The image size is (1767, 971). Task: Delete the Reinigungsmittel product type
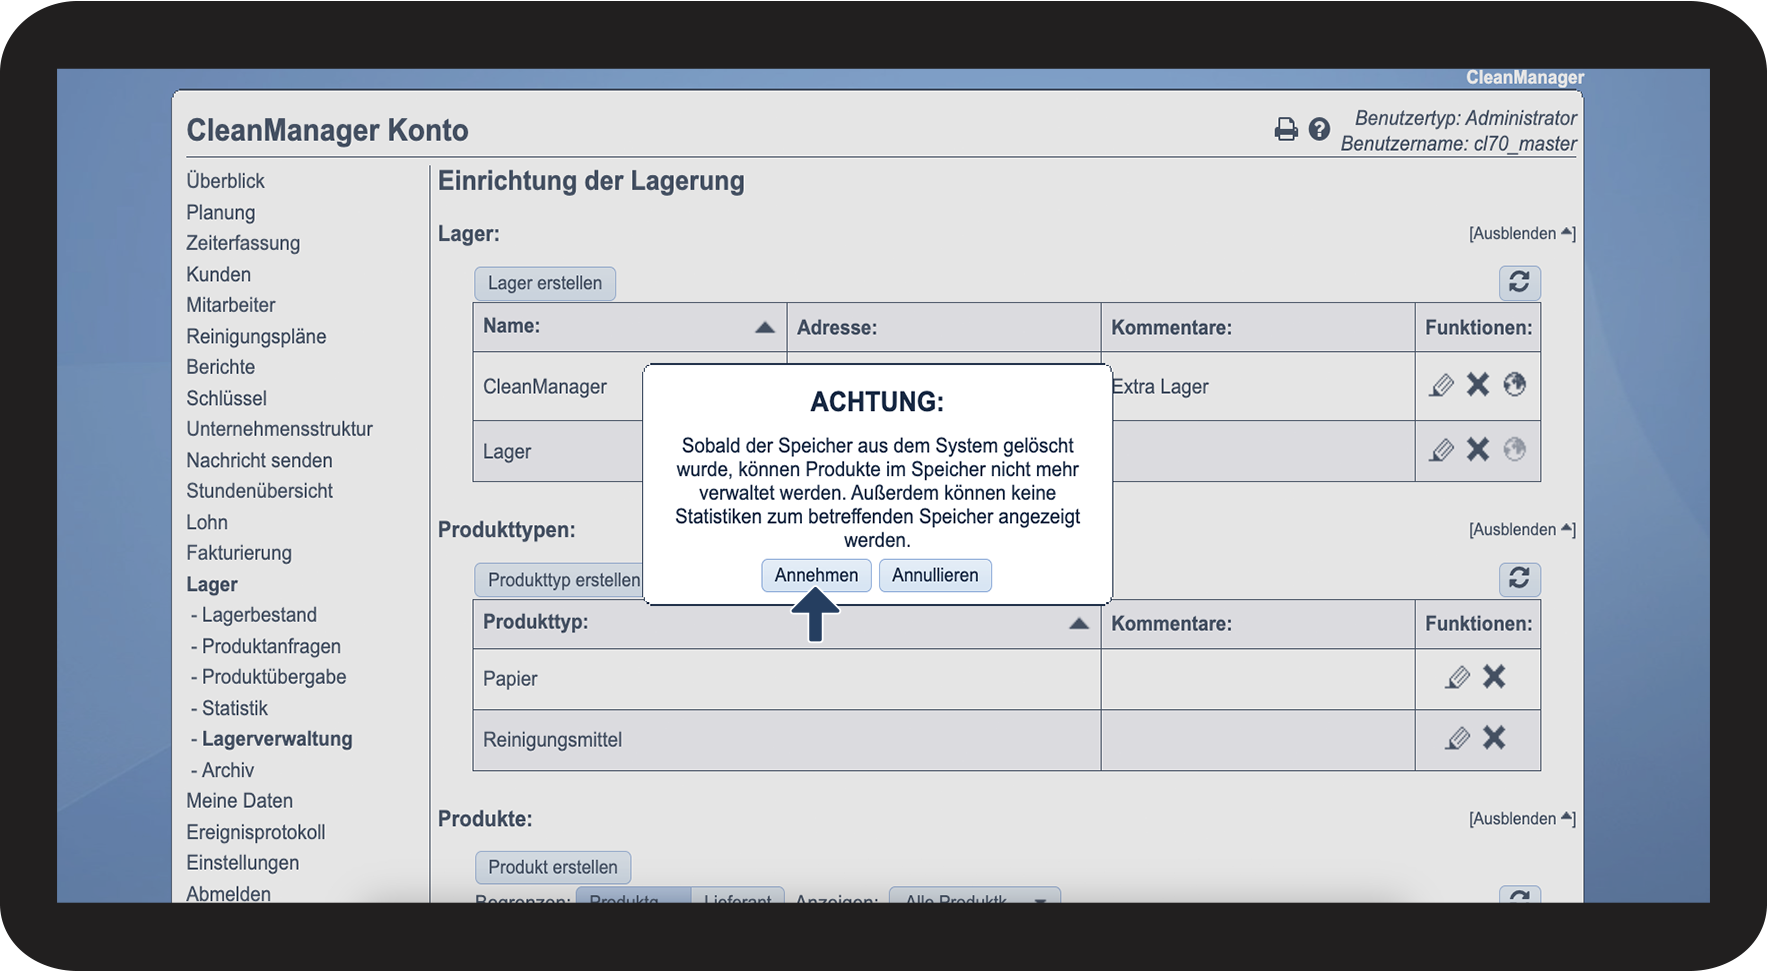coord(1494,738)
